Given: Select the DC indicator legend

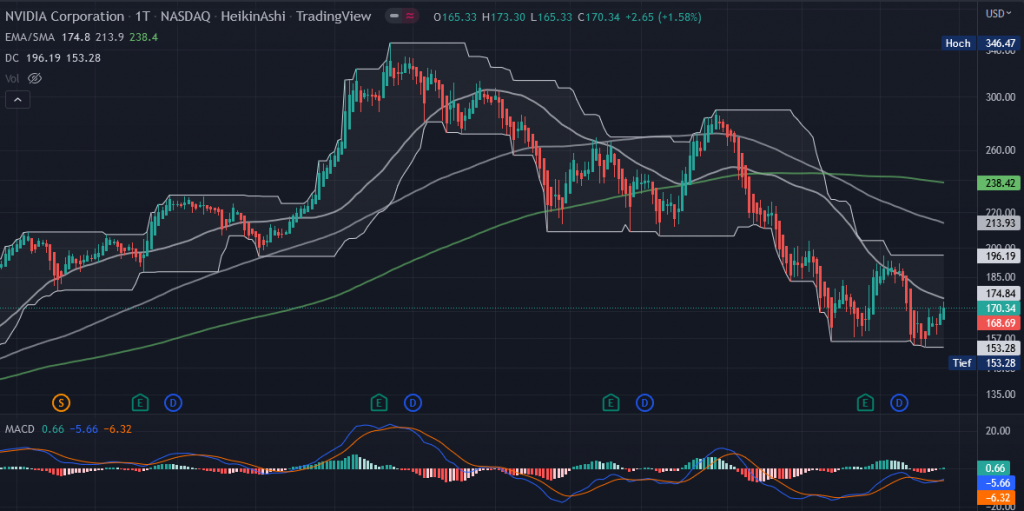Looking at the screenshot, I should (x=12, y=58).
